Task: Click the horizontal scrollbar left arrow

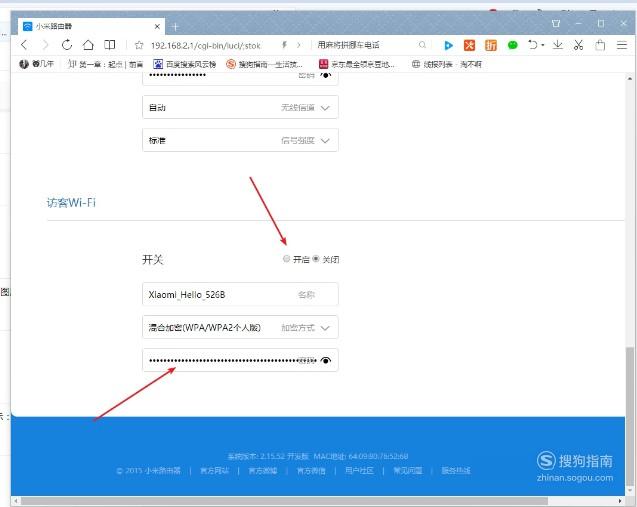Action: 16,501
